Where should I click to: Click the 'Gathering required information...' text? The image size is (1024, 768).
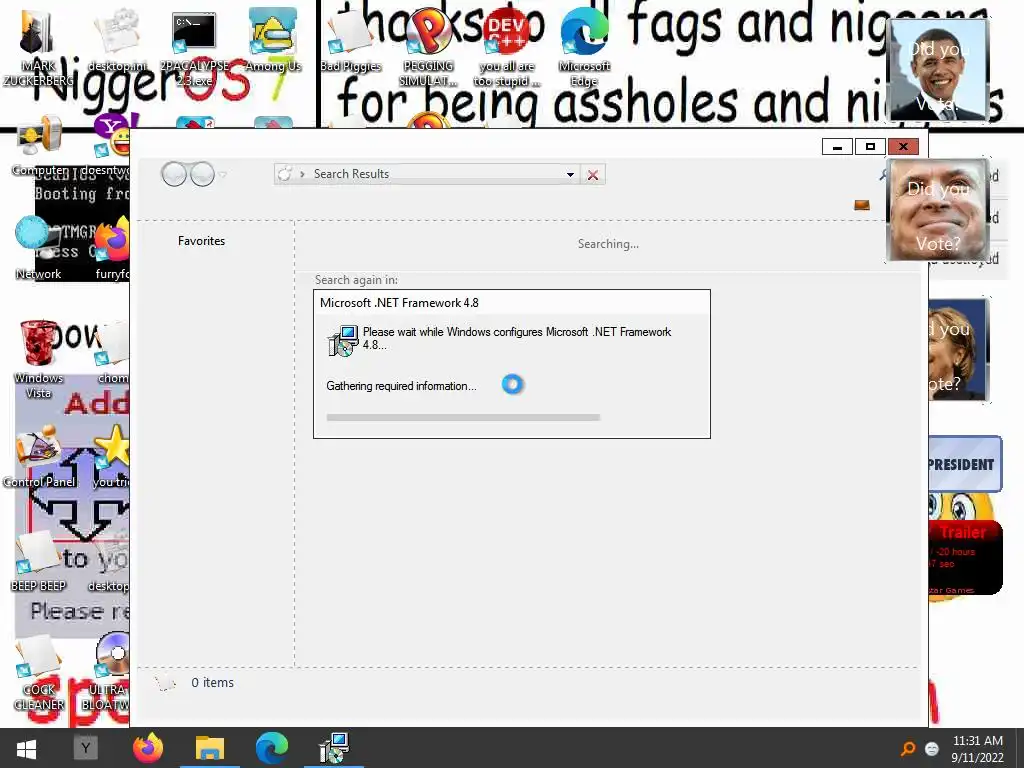click(x=401, y=386)
